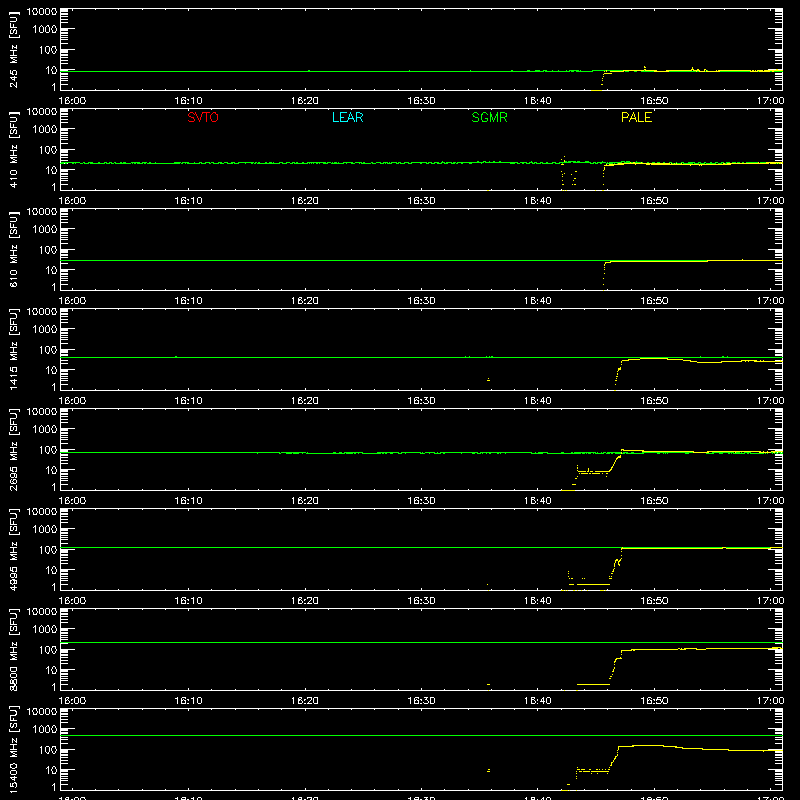Click 16:50 time label under 410 MHz panel

pos(654,201)
